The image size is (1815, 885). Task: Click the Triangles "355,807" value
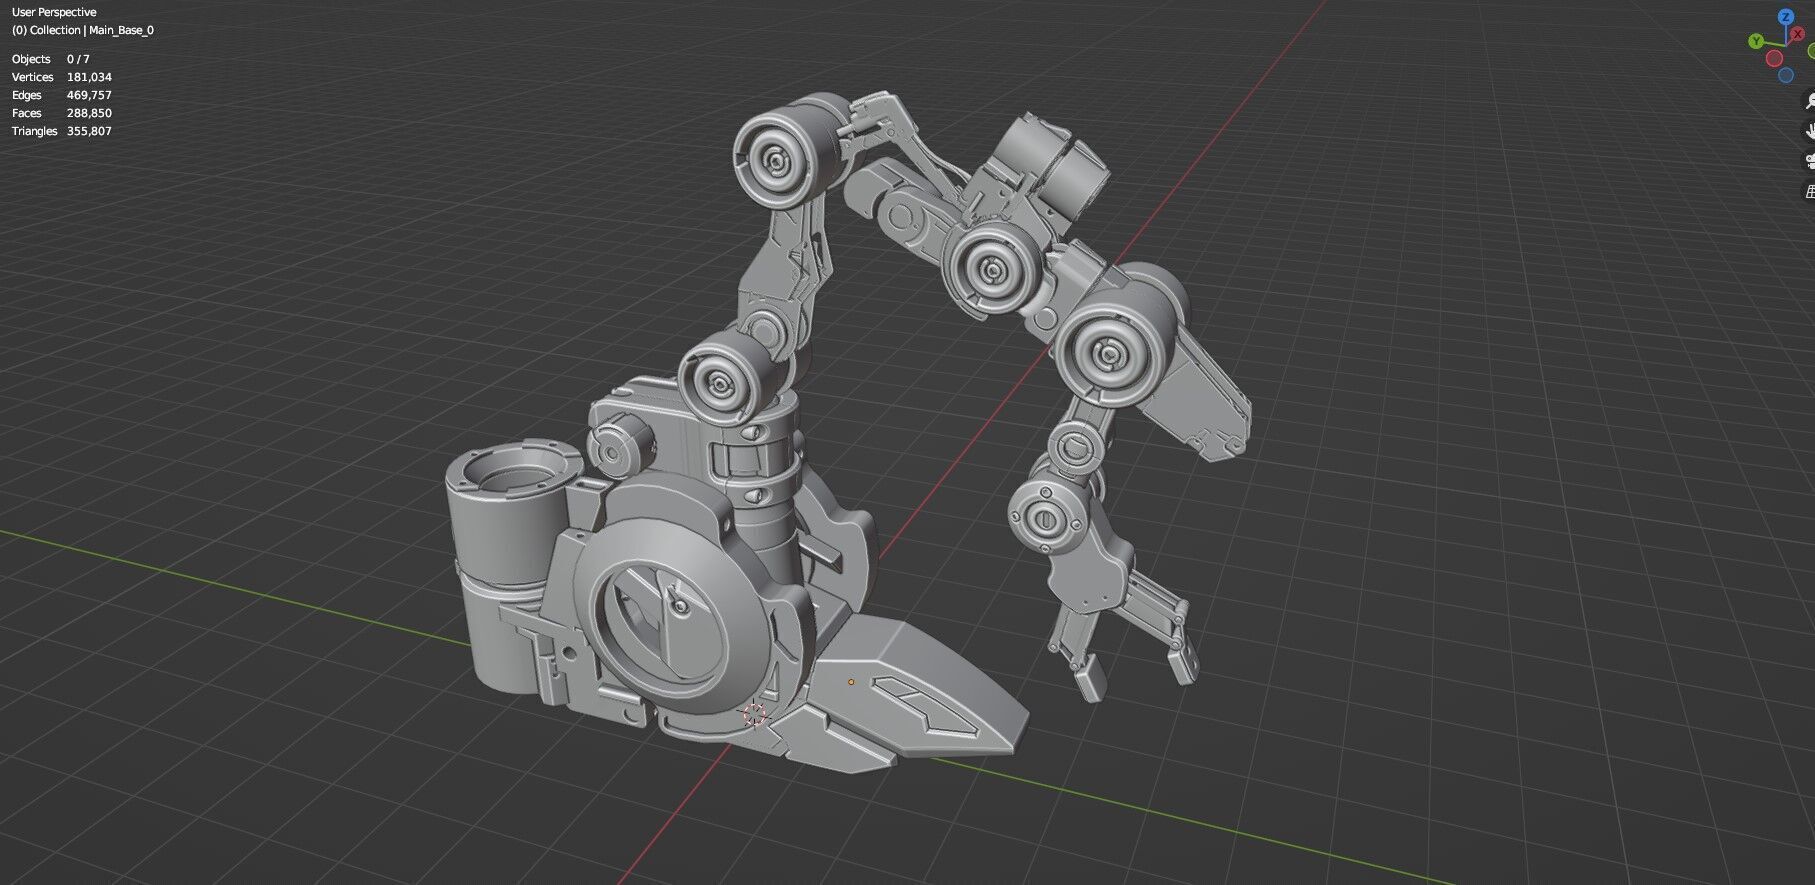click(89, 131)
